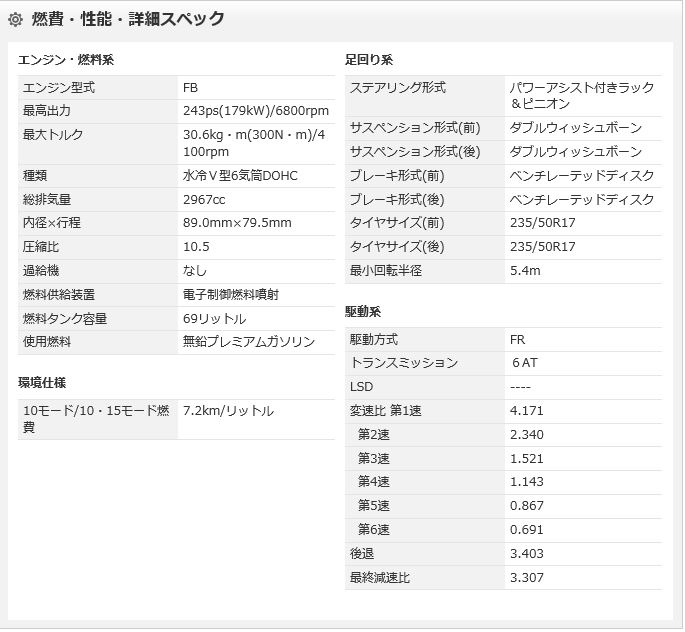Select the 水冷V型6気筒DOHC value
This screenshot has height=632, width=685.
[x=240, y=176]
